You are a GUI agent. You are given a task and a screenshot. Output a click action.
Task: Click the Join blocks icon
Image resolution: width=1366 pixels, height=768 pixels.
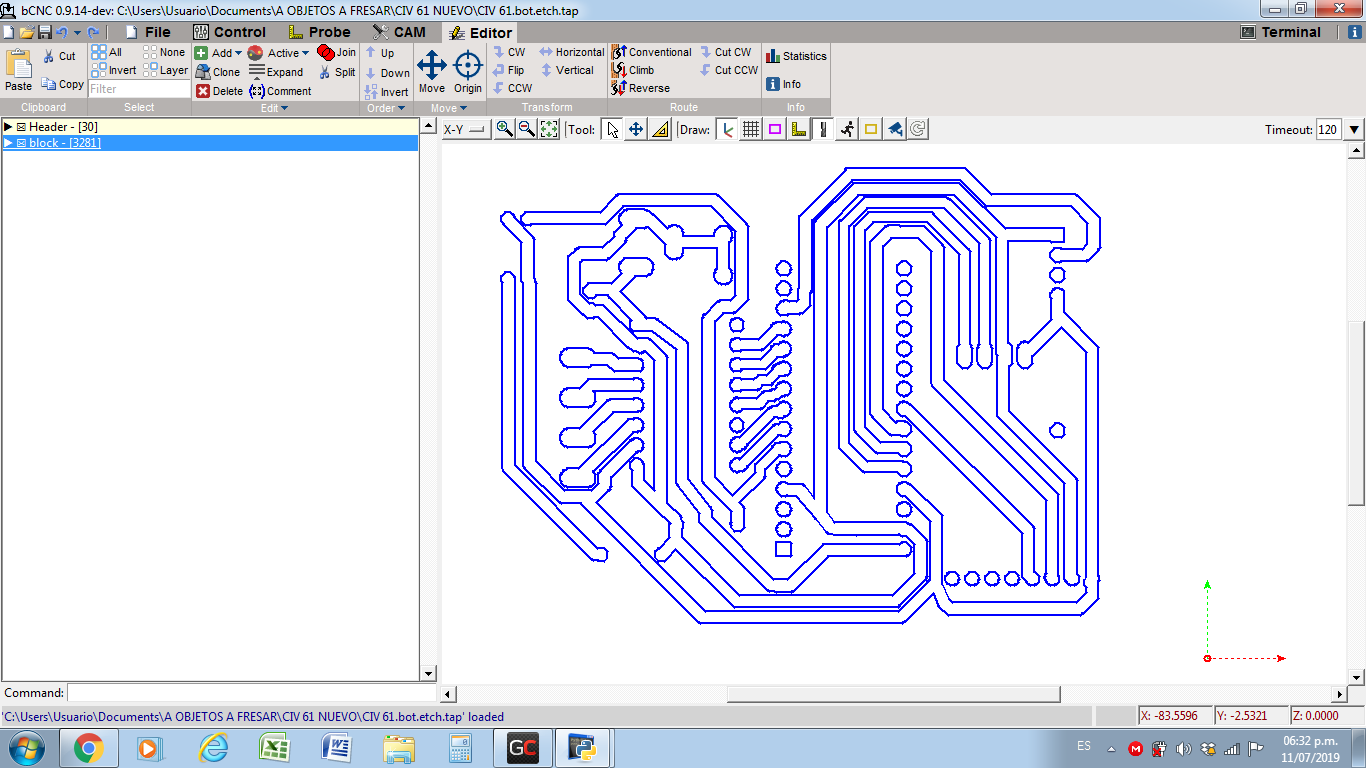(x=336, y=52)
